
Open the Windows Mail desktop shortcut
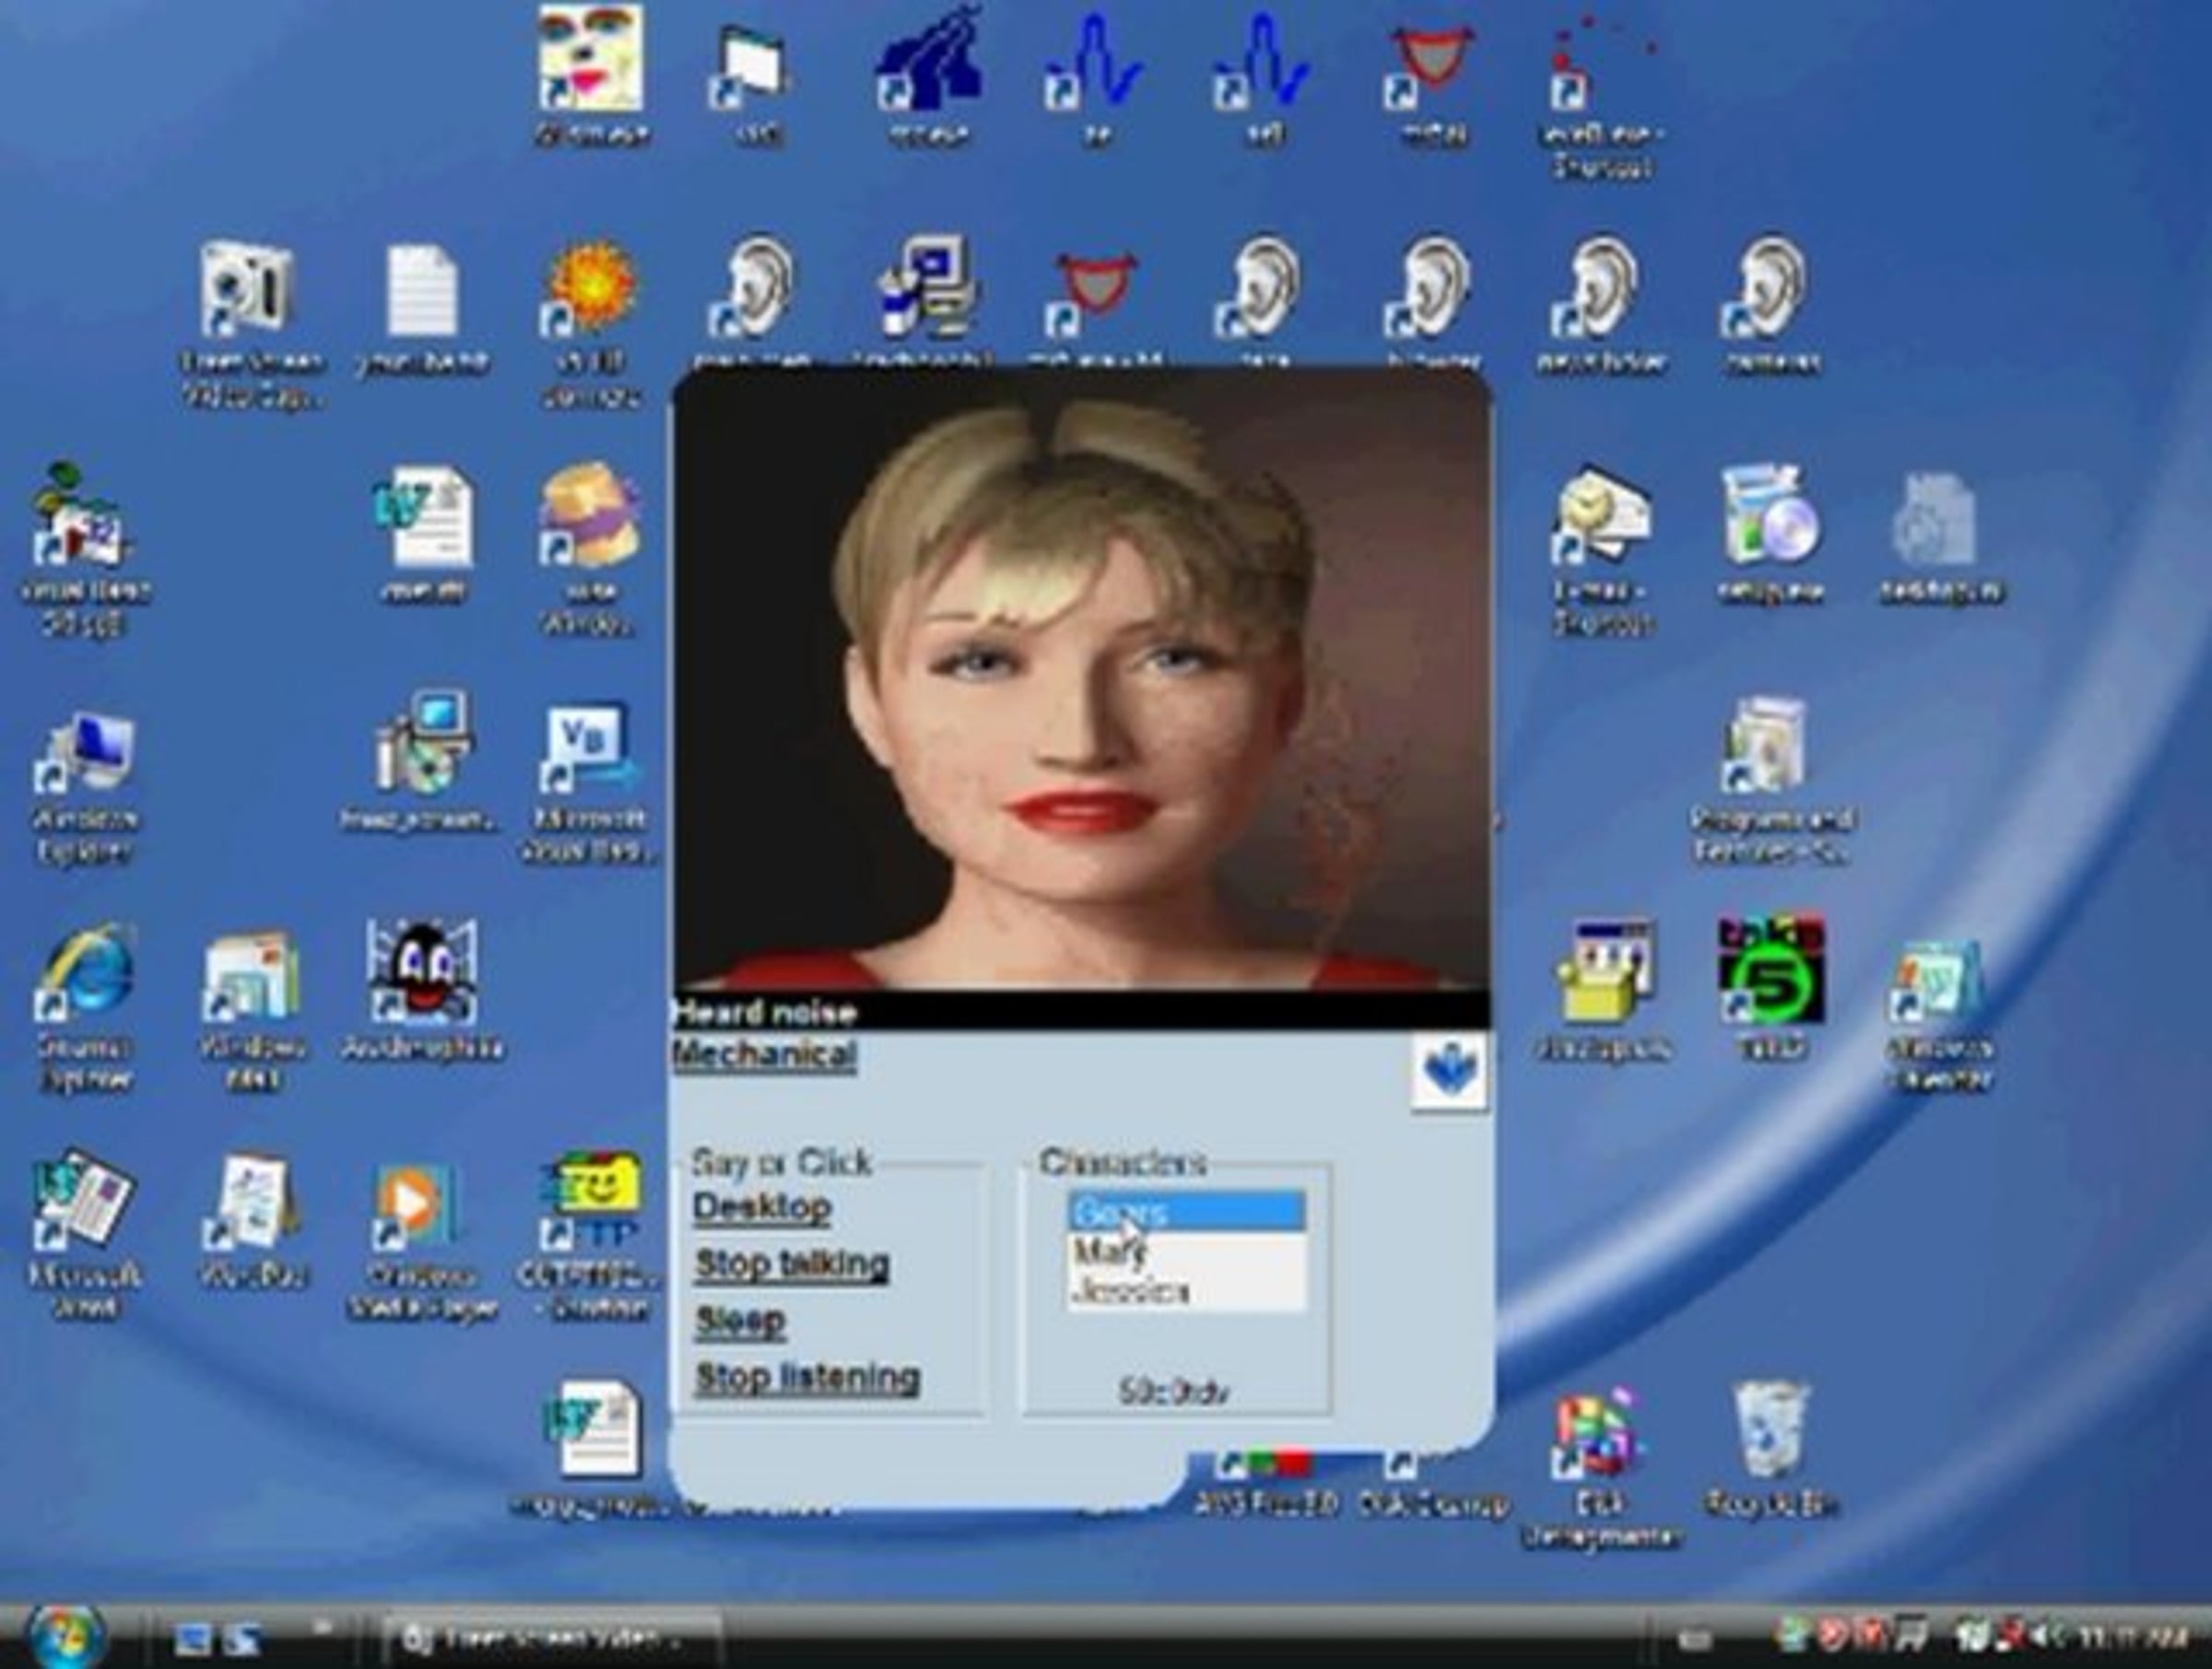[x=252, y=1008]
